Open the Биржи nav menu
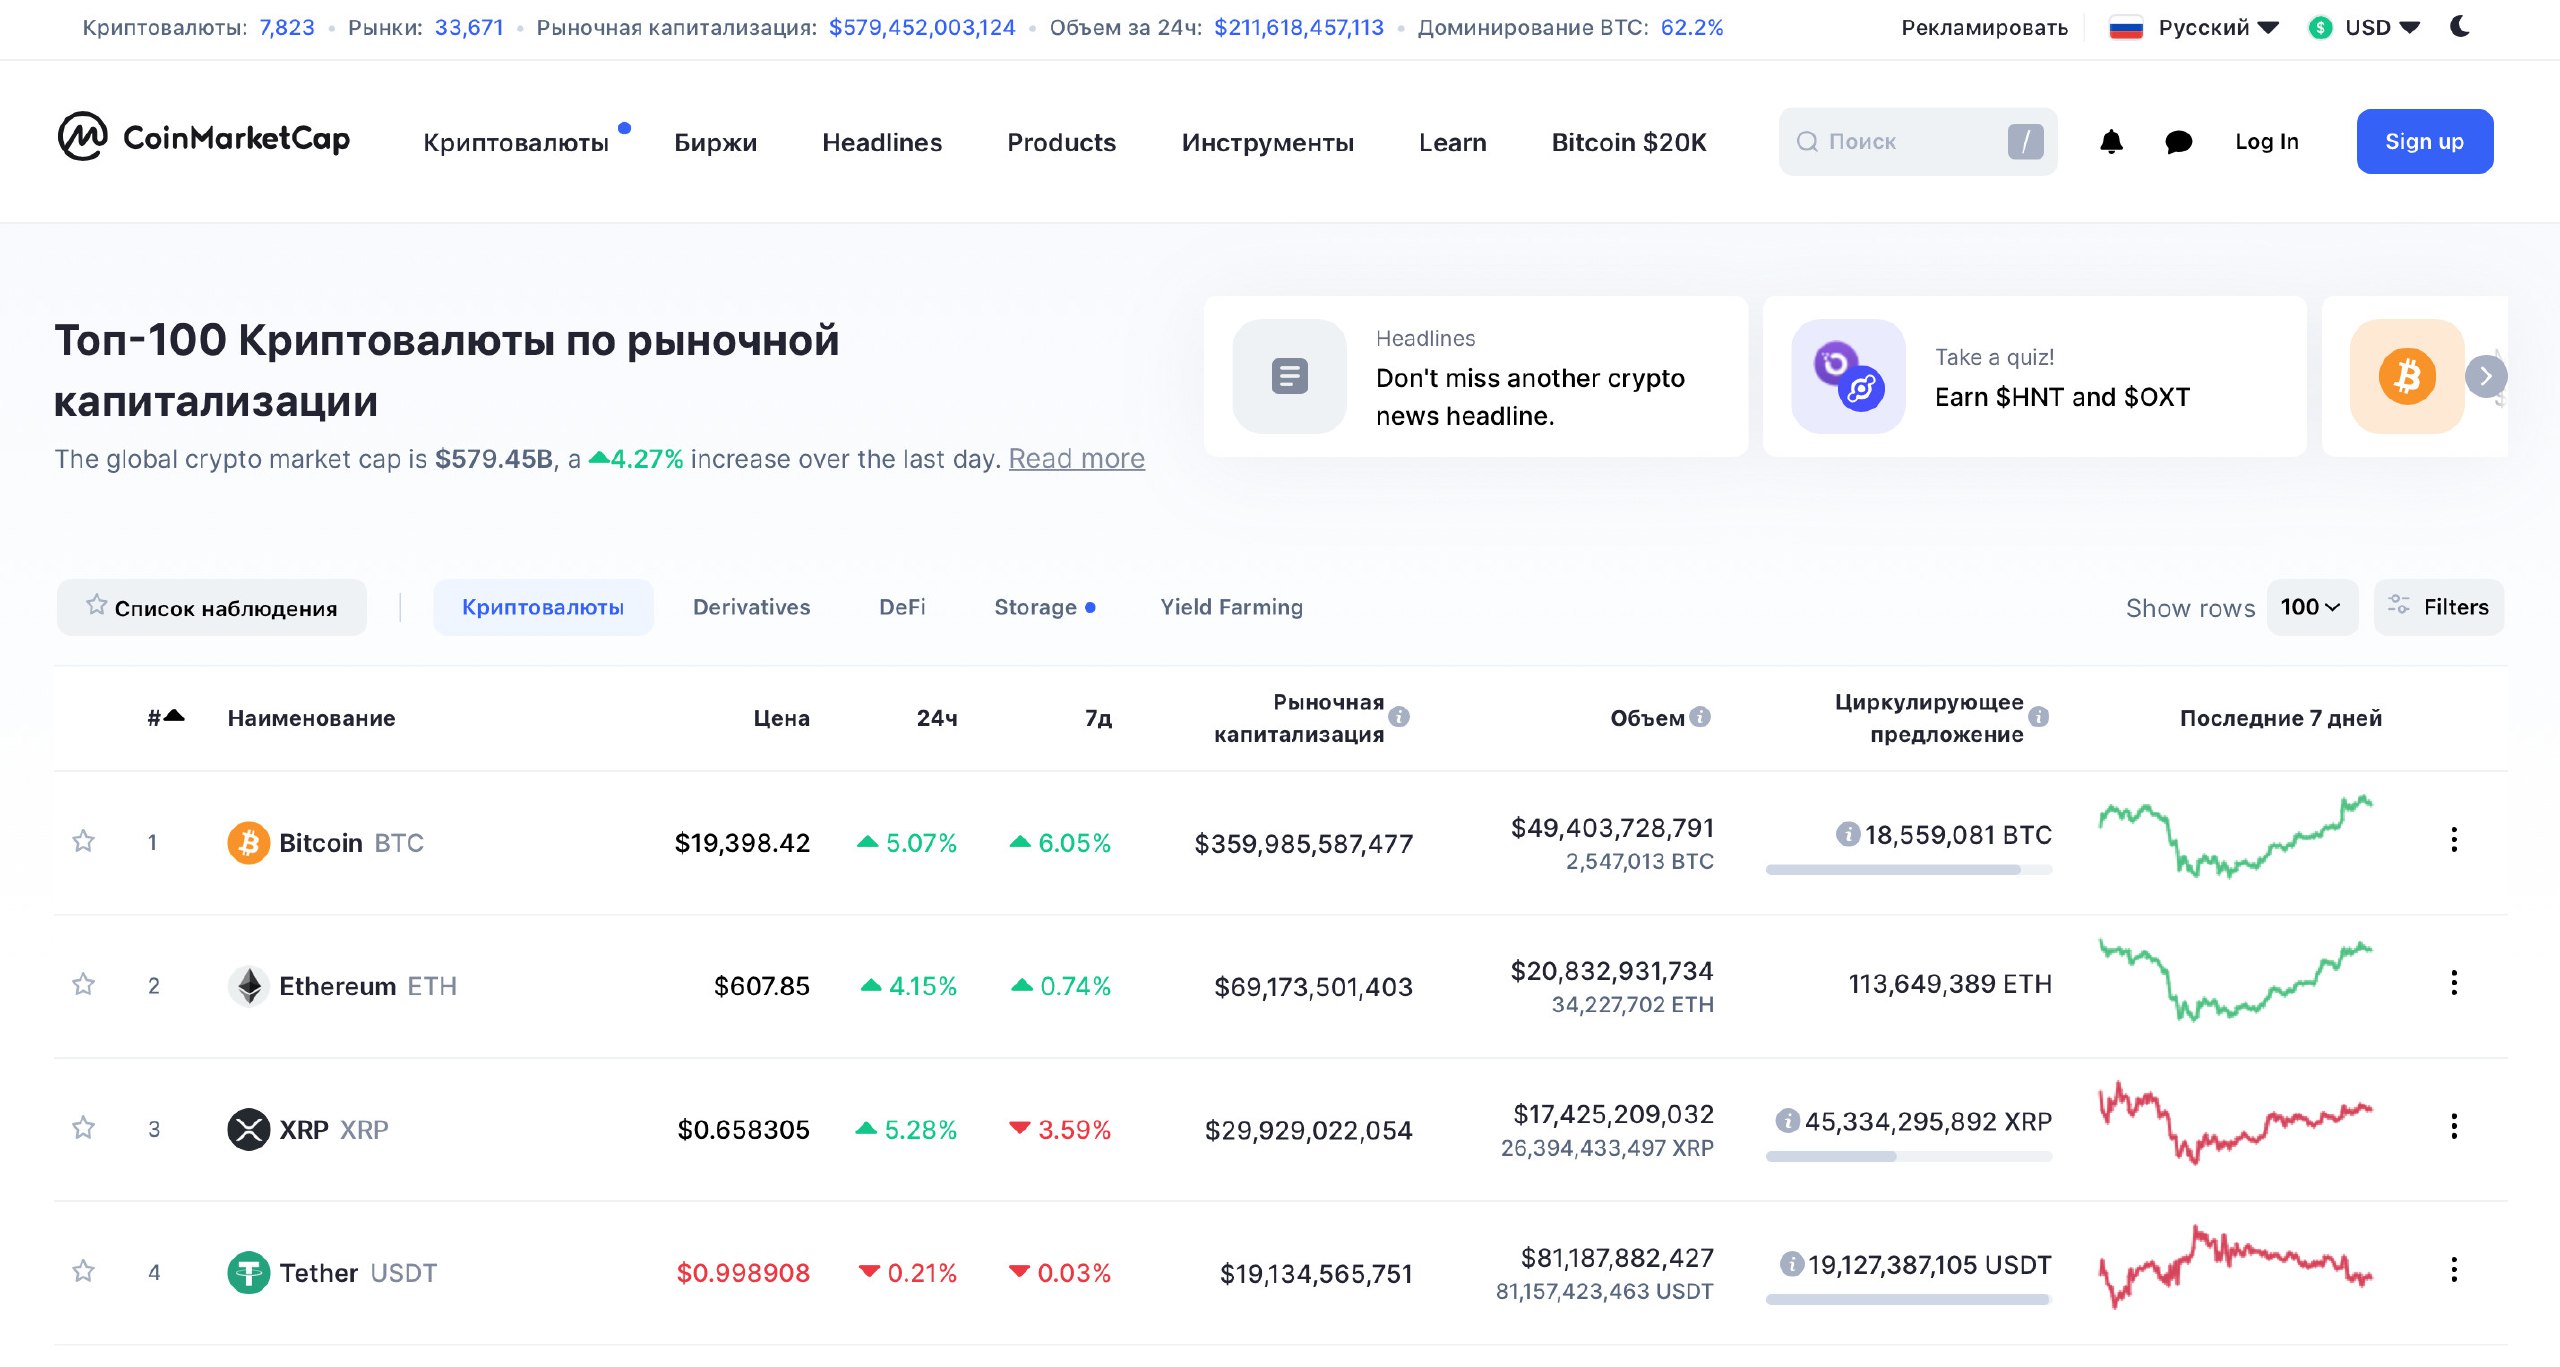2560x1367 pixels. (716, 142)
